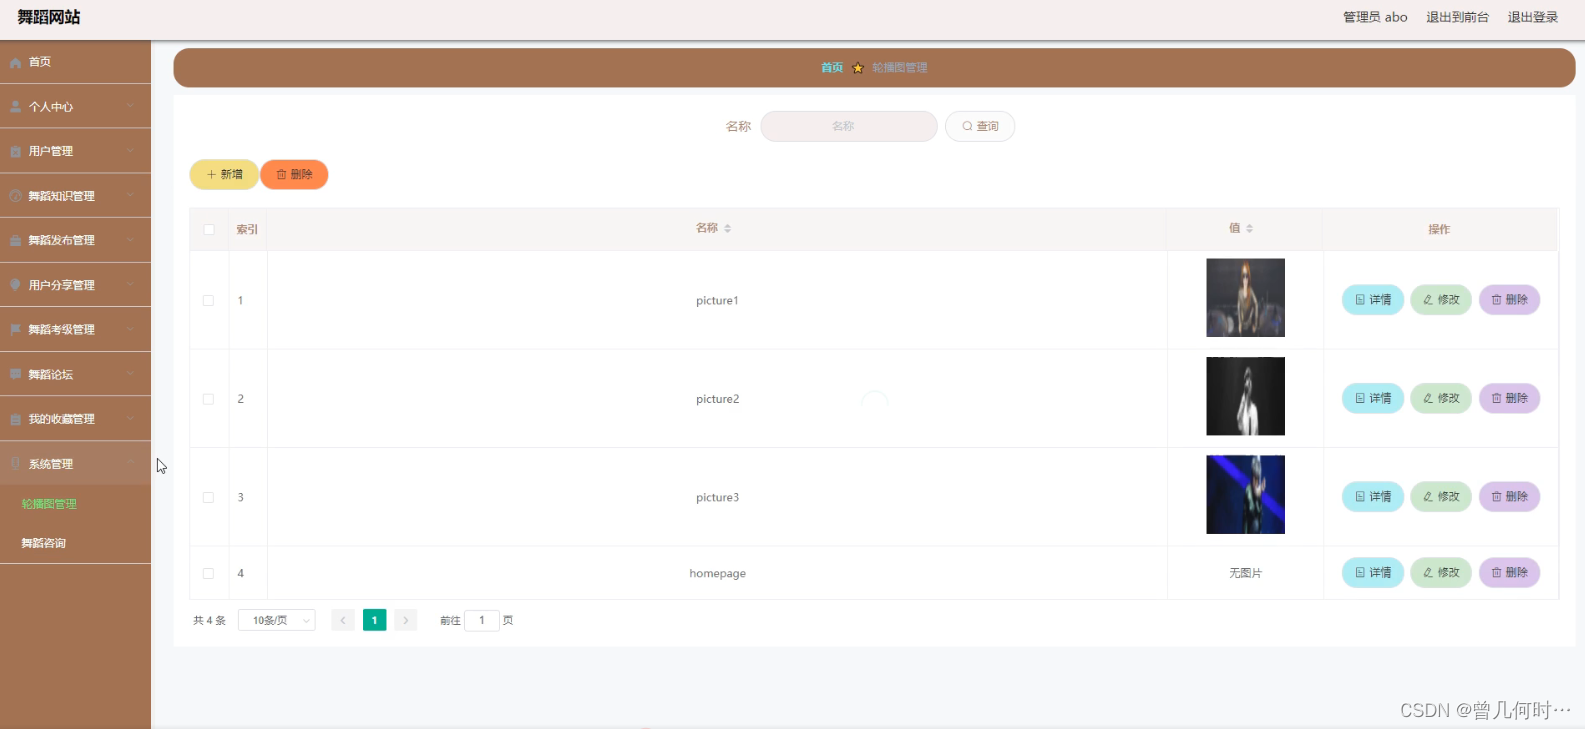The width and height of the screenshot is (1585, 729).
Task: Click the home icon beside 首页 in sidebar
Action: pyautogui.click(x=16, y=62)
